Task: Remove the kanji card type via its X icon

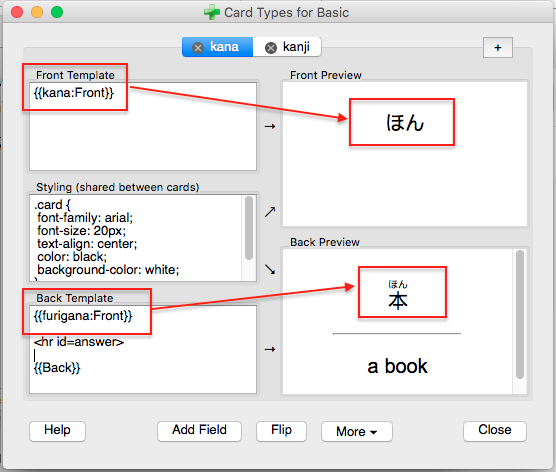Action: [271, 48]
